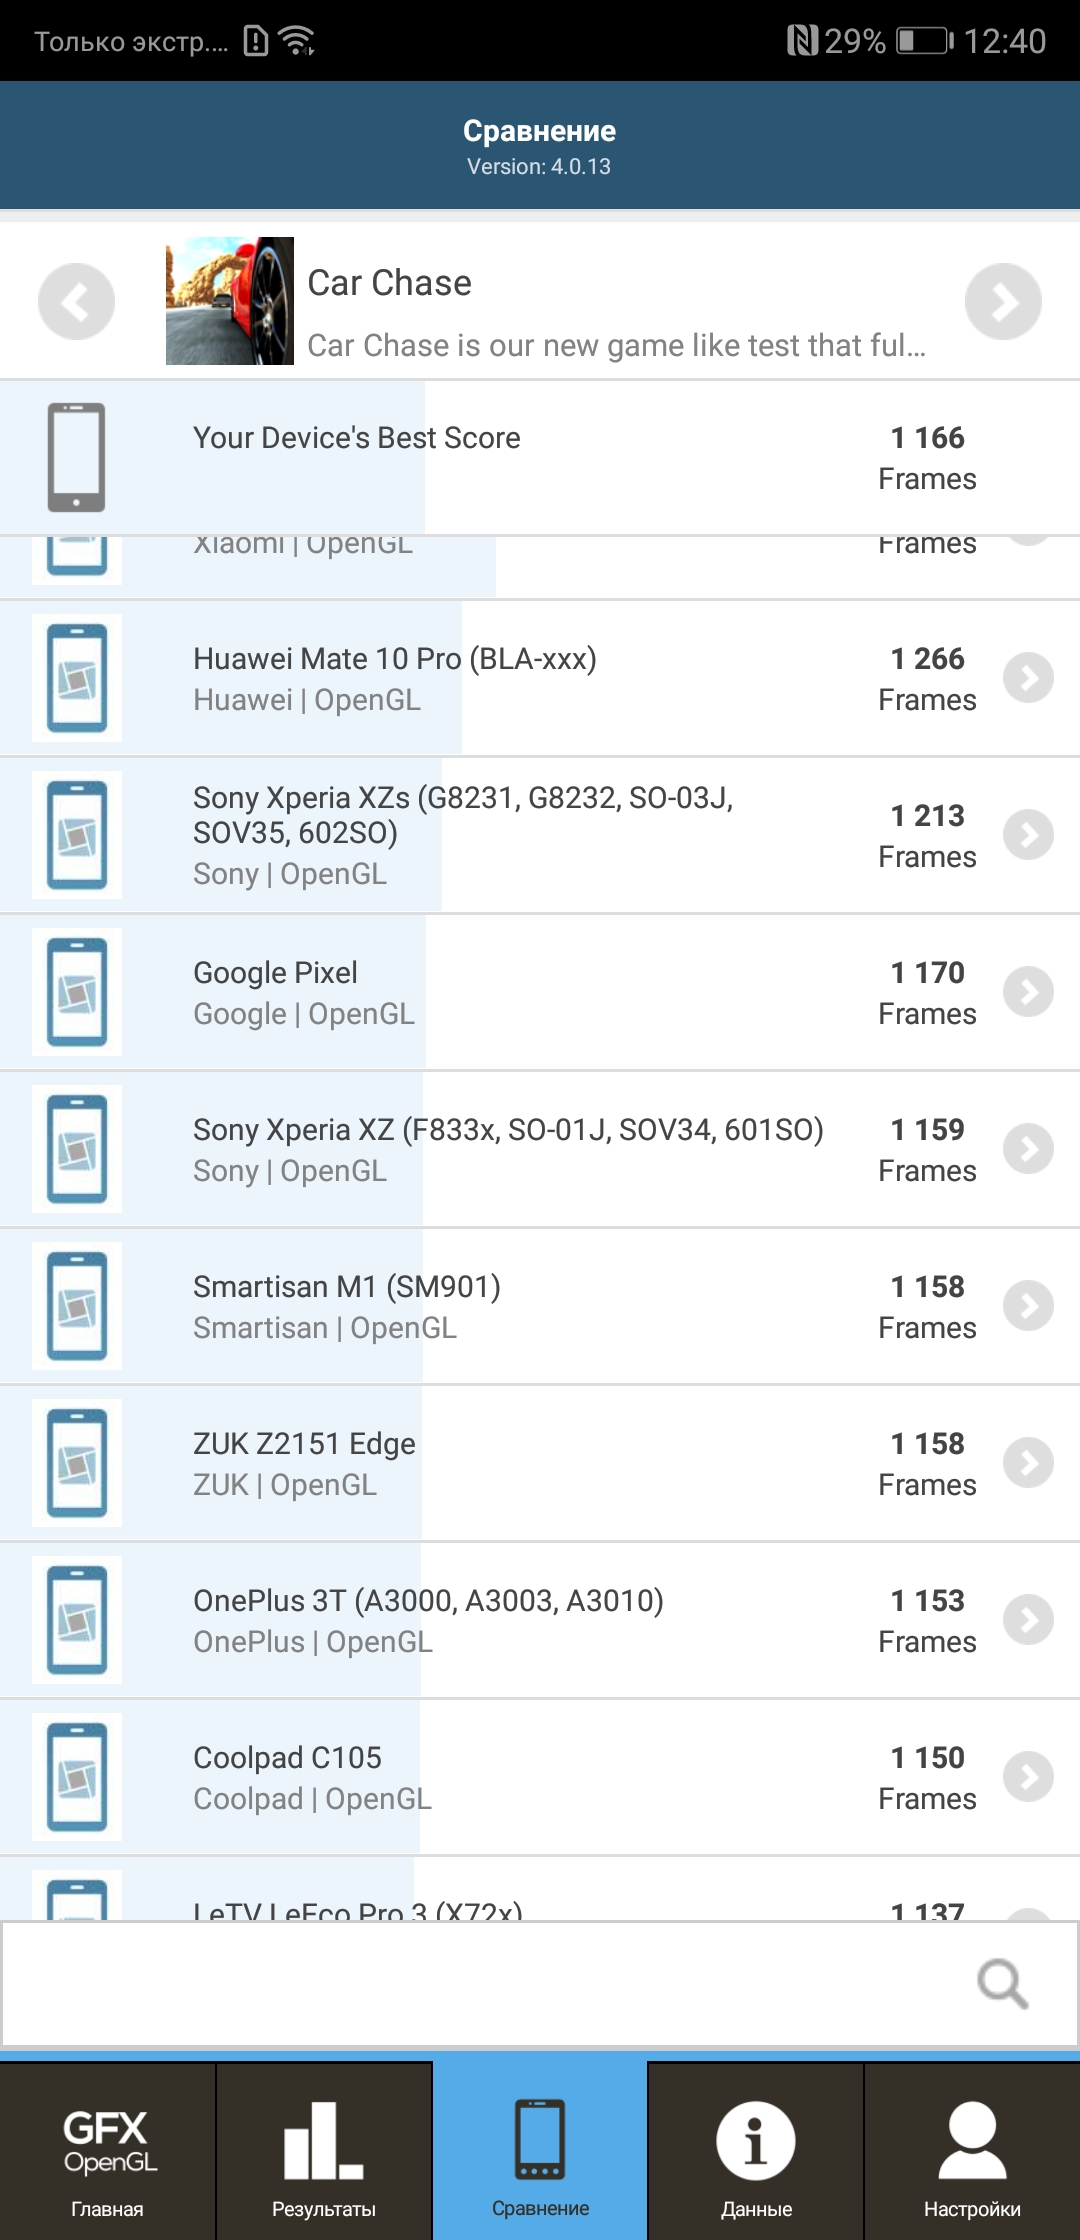Switch to Главная home tab
1080x2240 pixels.
107,2151
